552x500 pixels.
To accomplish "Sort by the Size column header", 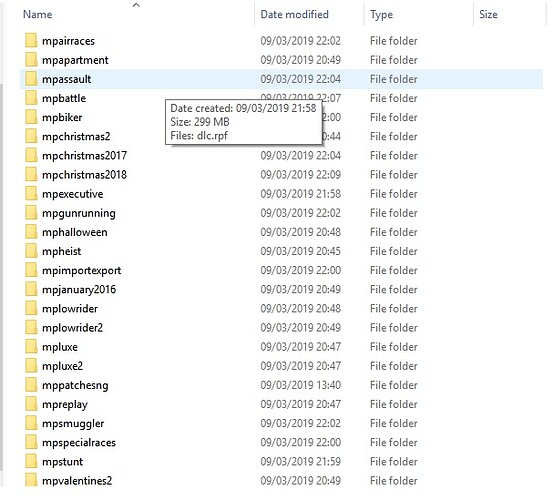I will pos(488,14).
